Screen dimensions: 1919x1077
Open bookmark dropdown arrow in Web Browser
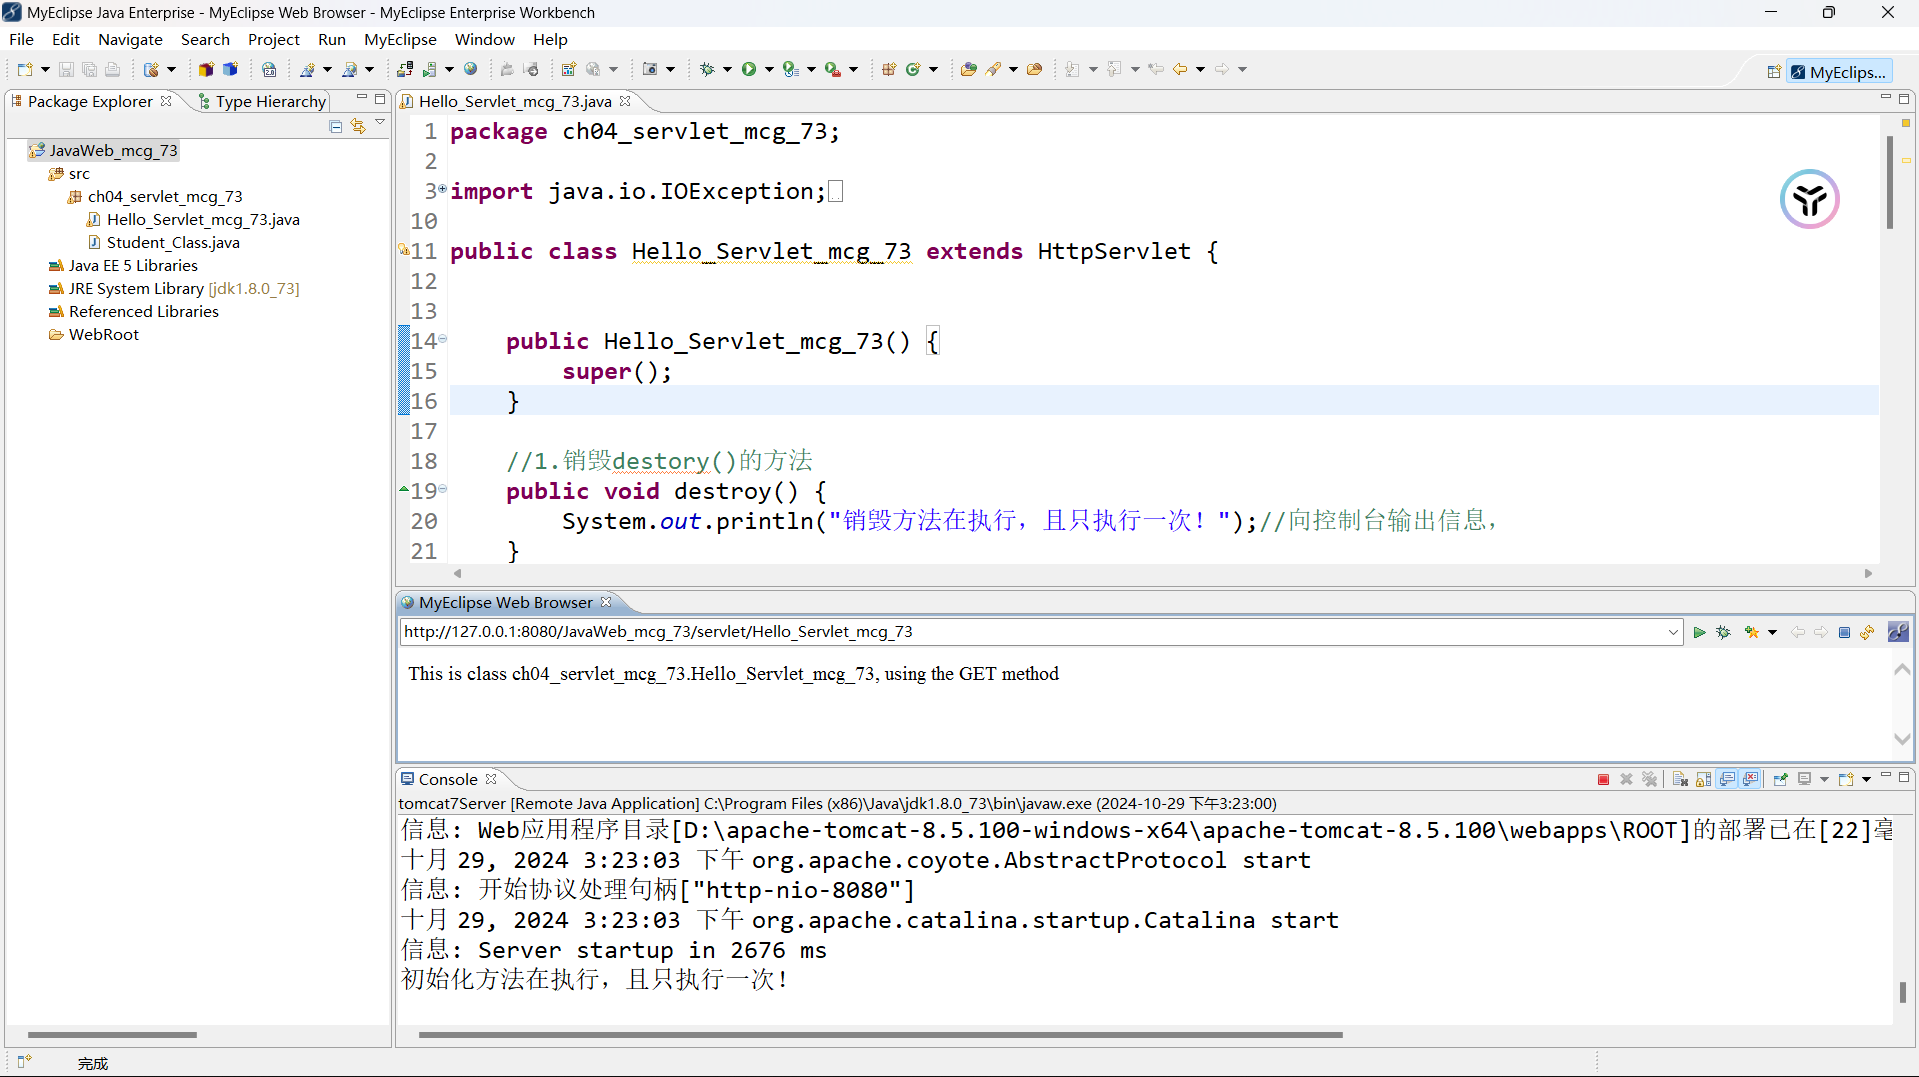(1772, 632)
